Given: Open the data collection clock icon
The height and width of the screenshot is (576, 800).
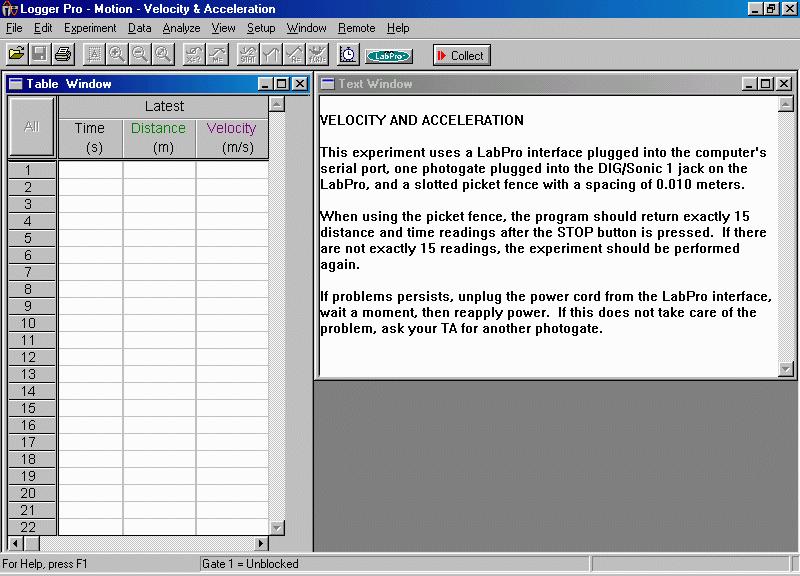Looking at the screenshot, I should coord(348,55).
